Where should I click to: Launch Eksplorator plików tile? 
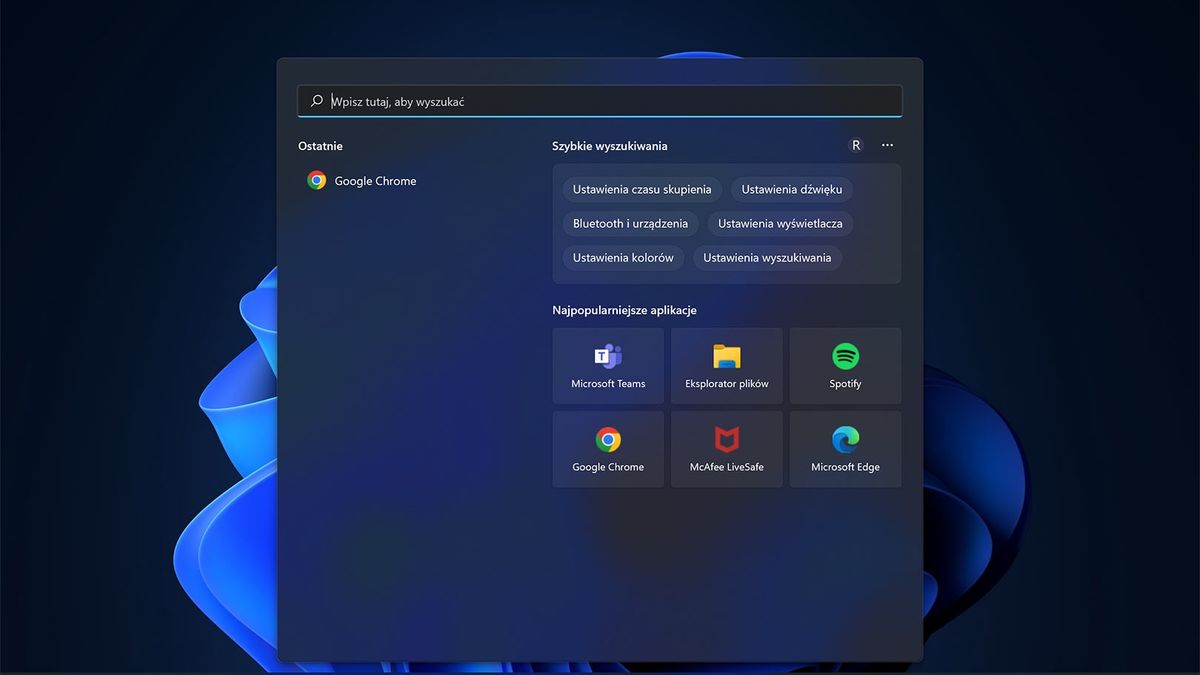727,366
